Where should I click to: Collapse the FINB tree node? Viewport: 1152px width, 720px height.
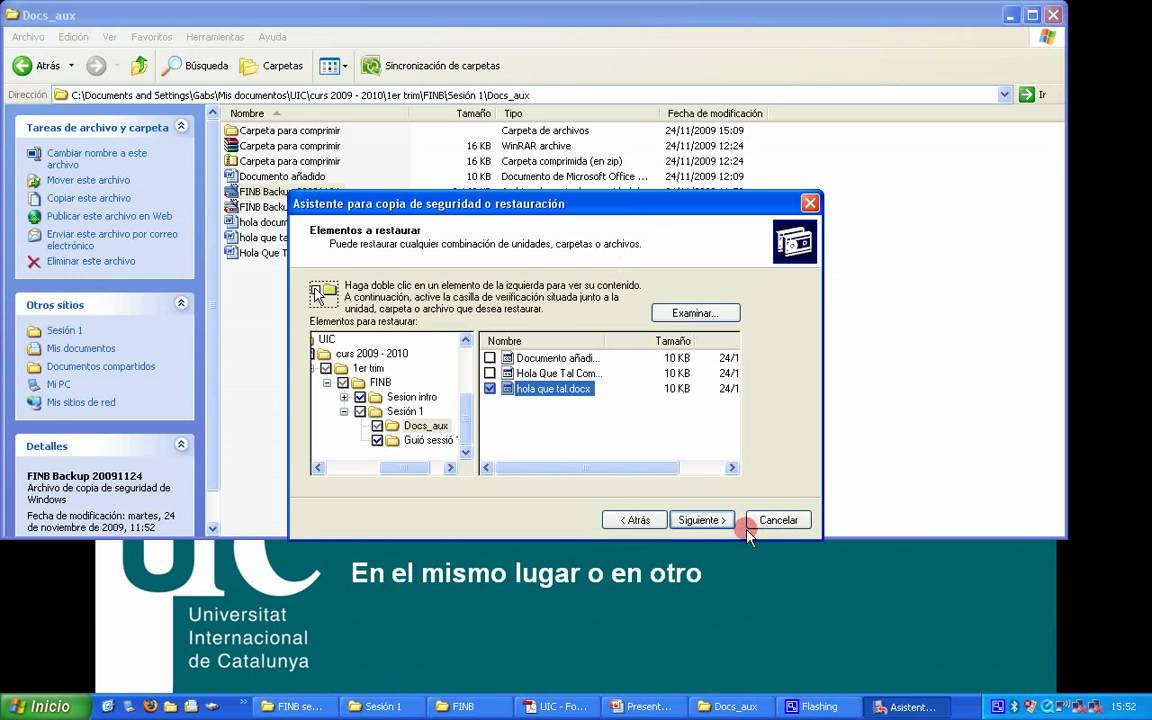pos(327,383)
